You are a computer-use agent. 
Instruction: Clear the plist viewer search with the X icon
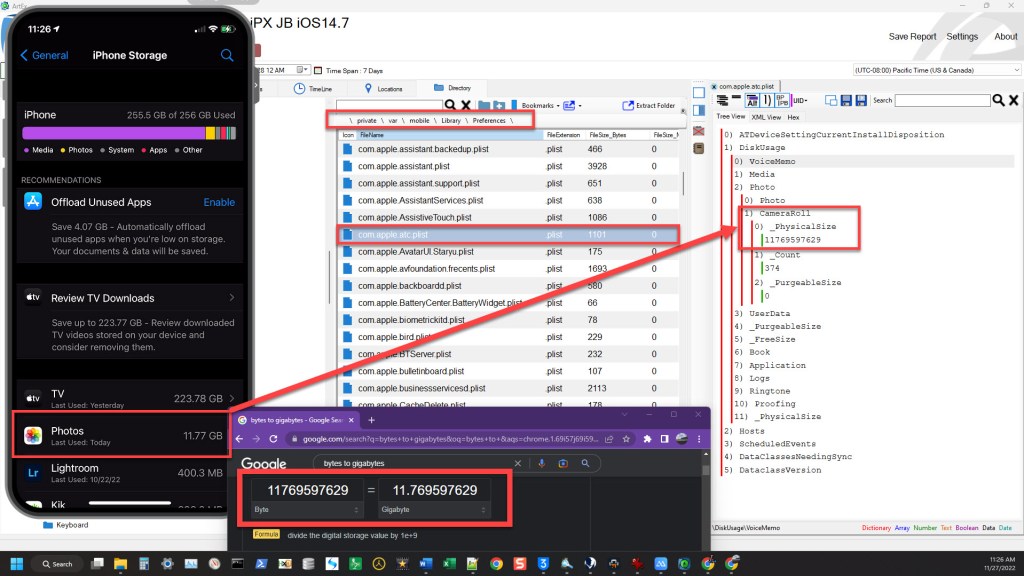(1013, 101)
